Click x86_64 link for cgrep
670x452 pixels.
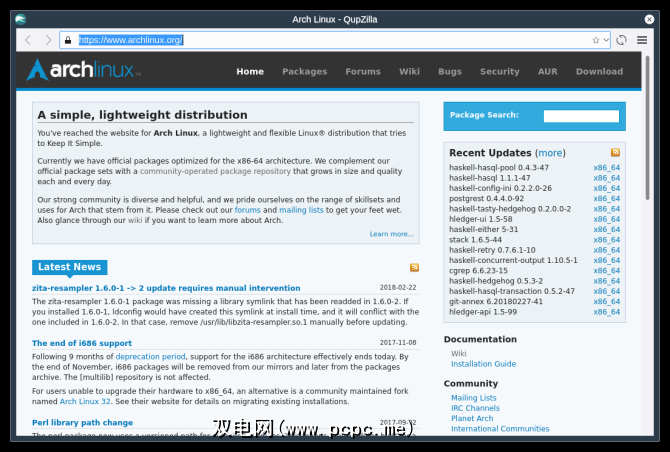pyautogui.click(x=606, y=271)
